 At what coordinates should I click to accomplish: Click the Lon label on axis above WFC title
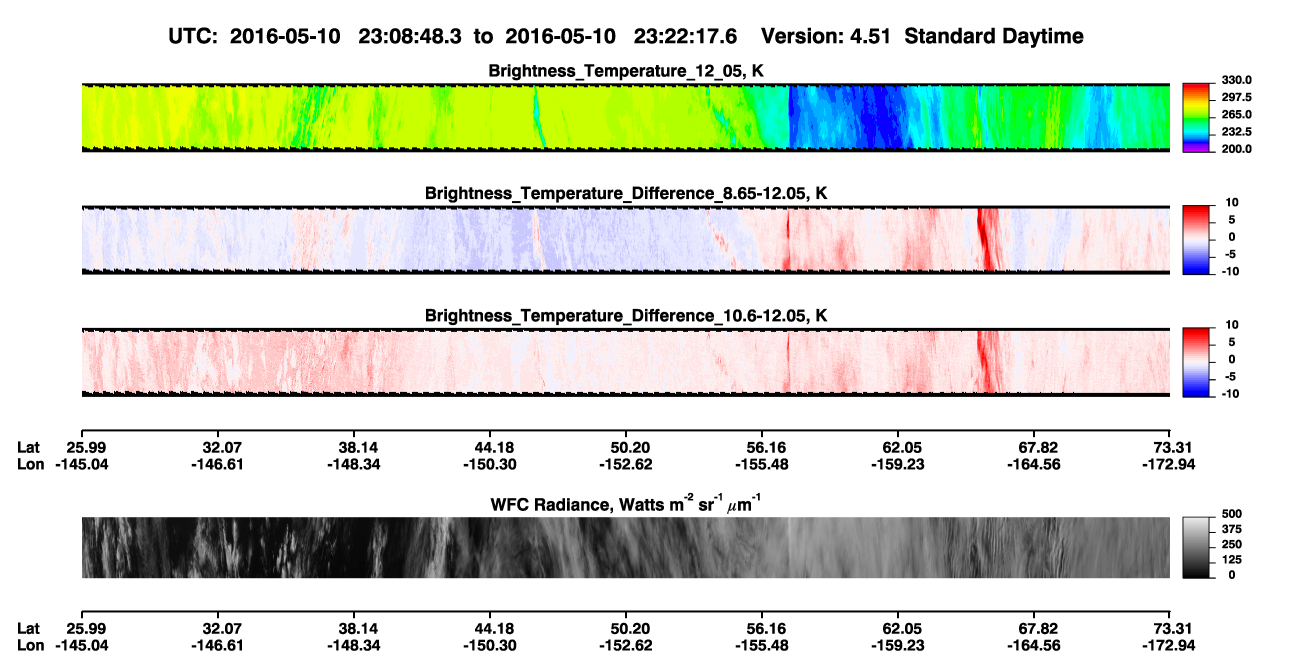[31, 464]
